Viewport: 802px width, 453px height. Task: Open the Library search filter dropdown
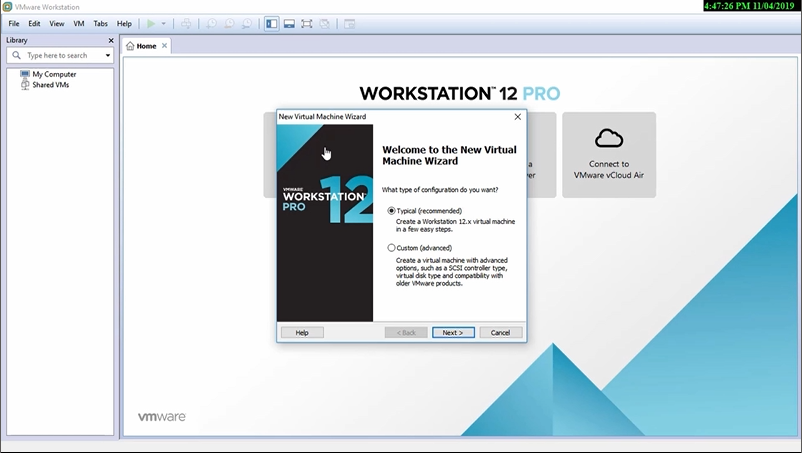107,55
